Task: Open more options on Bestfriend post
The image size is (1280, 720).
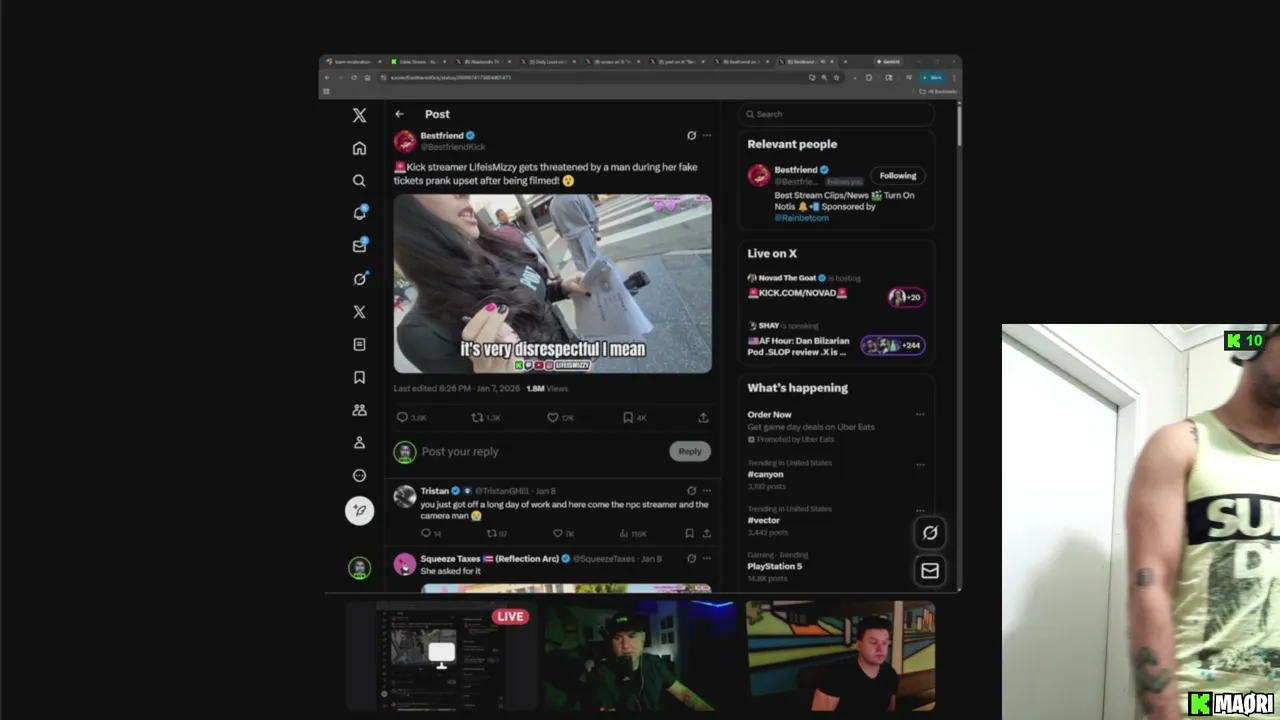Action: tap(707, 135)
